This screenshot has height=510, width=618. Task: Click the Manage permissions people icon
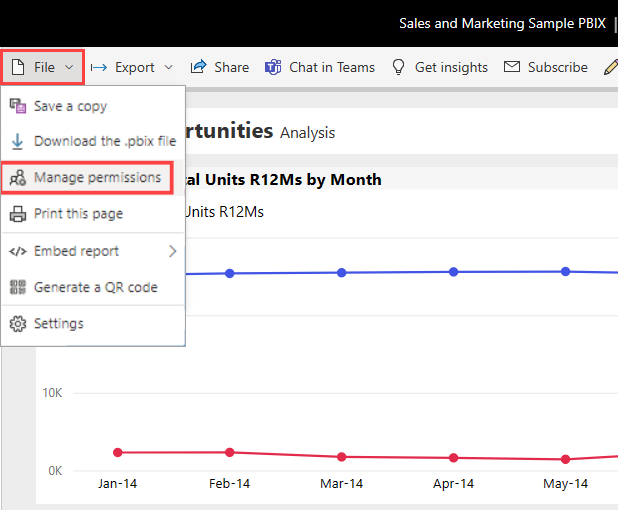[x=17, y=178]
